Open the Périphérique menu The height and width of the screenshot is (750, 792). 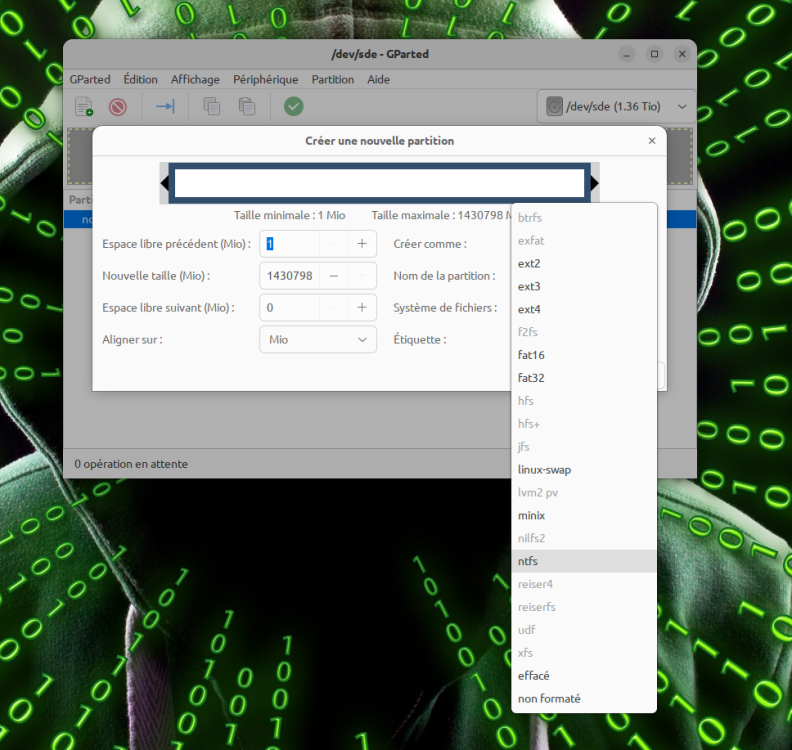pos(265,79)
